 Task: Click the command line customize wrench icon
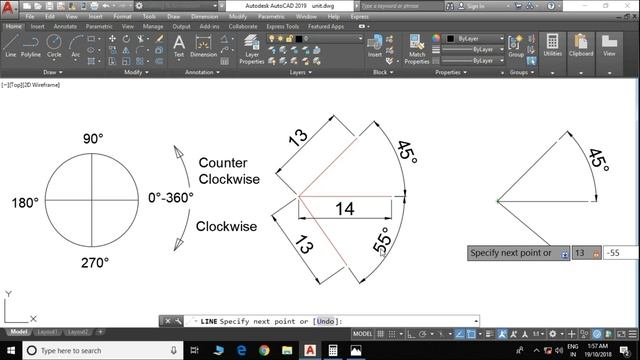pyautogui.click(x=178, y=321)
